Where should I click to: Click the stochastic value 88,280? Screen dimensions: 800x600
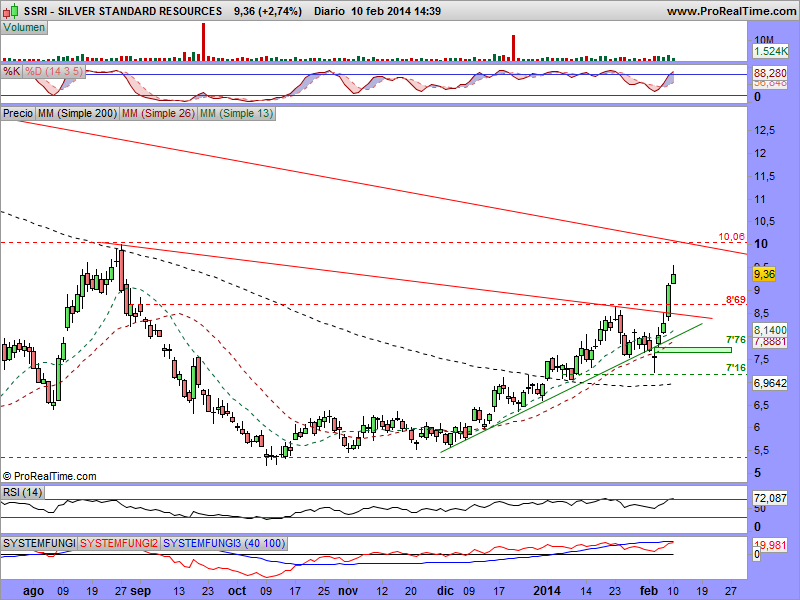(x=770, y=73)
